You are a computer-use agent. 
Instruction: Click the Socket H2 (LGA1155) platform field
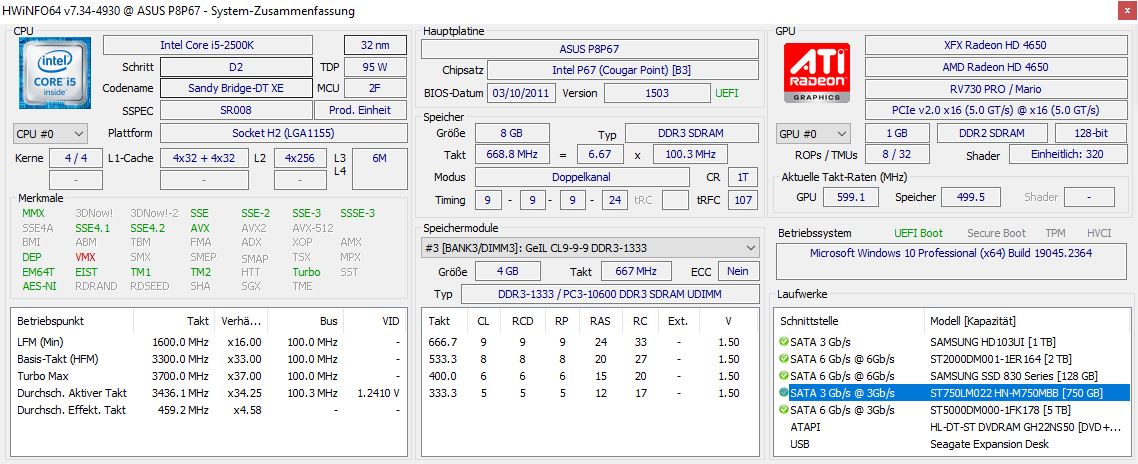pyautogui.click(x=283, y=134)
